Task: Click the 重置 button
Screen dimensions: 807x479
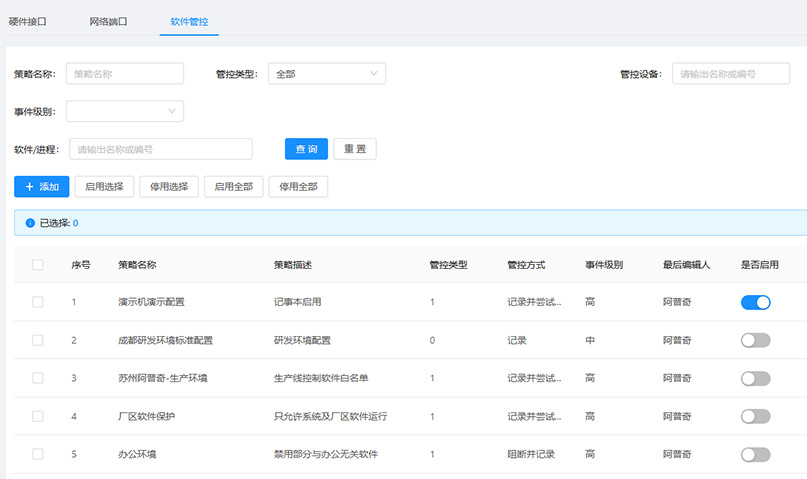Action: (355, 149)
